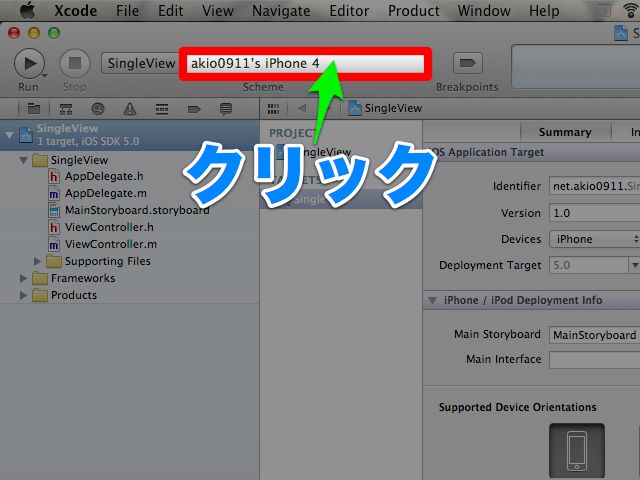The height and width of the screenshot is (480, 640).
Task: Go back in editor history
Action: click(x=302, y=108)
